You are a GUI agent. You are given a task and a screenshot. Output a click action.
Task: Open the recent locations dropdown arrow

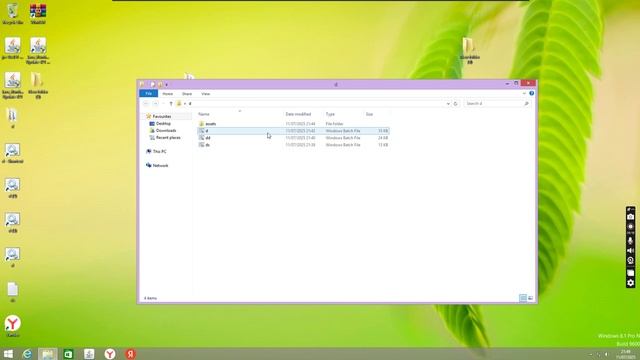(x=163, y=104)
